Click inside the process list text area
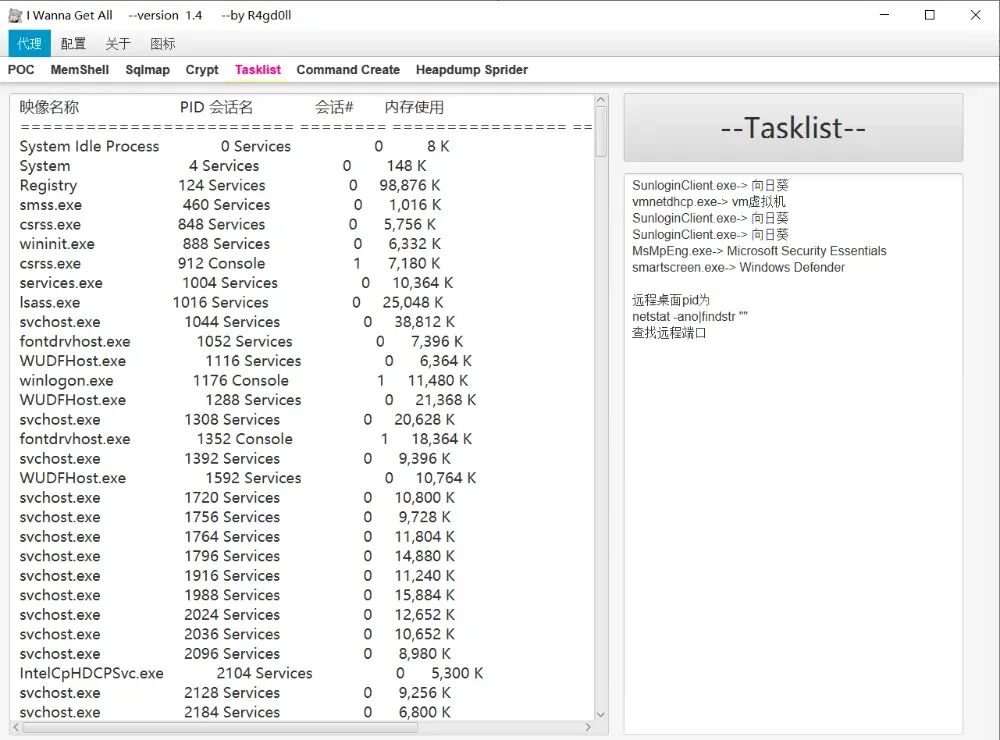Viewport: 1000px width, 740px height. 300,400
